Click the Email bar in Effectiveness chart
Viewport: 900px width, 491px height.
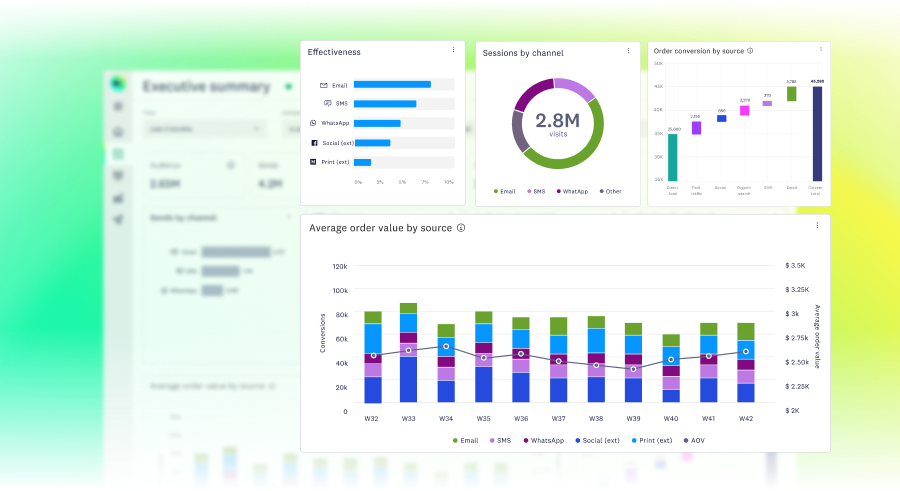pos(392,85)
